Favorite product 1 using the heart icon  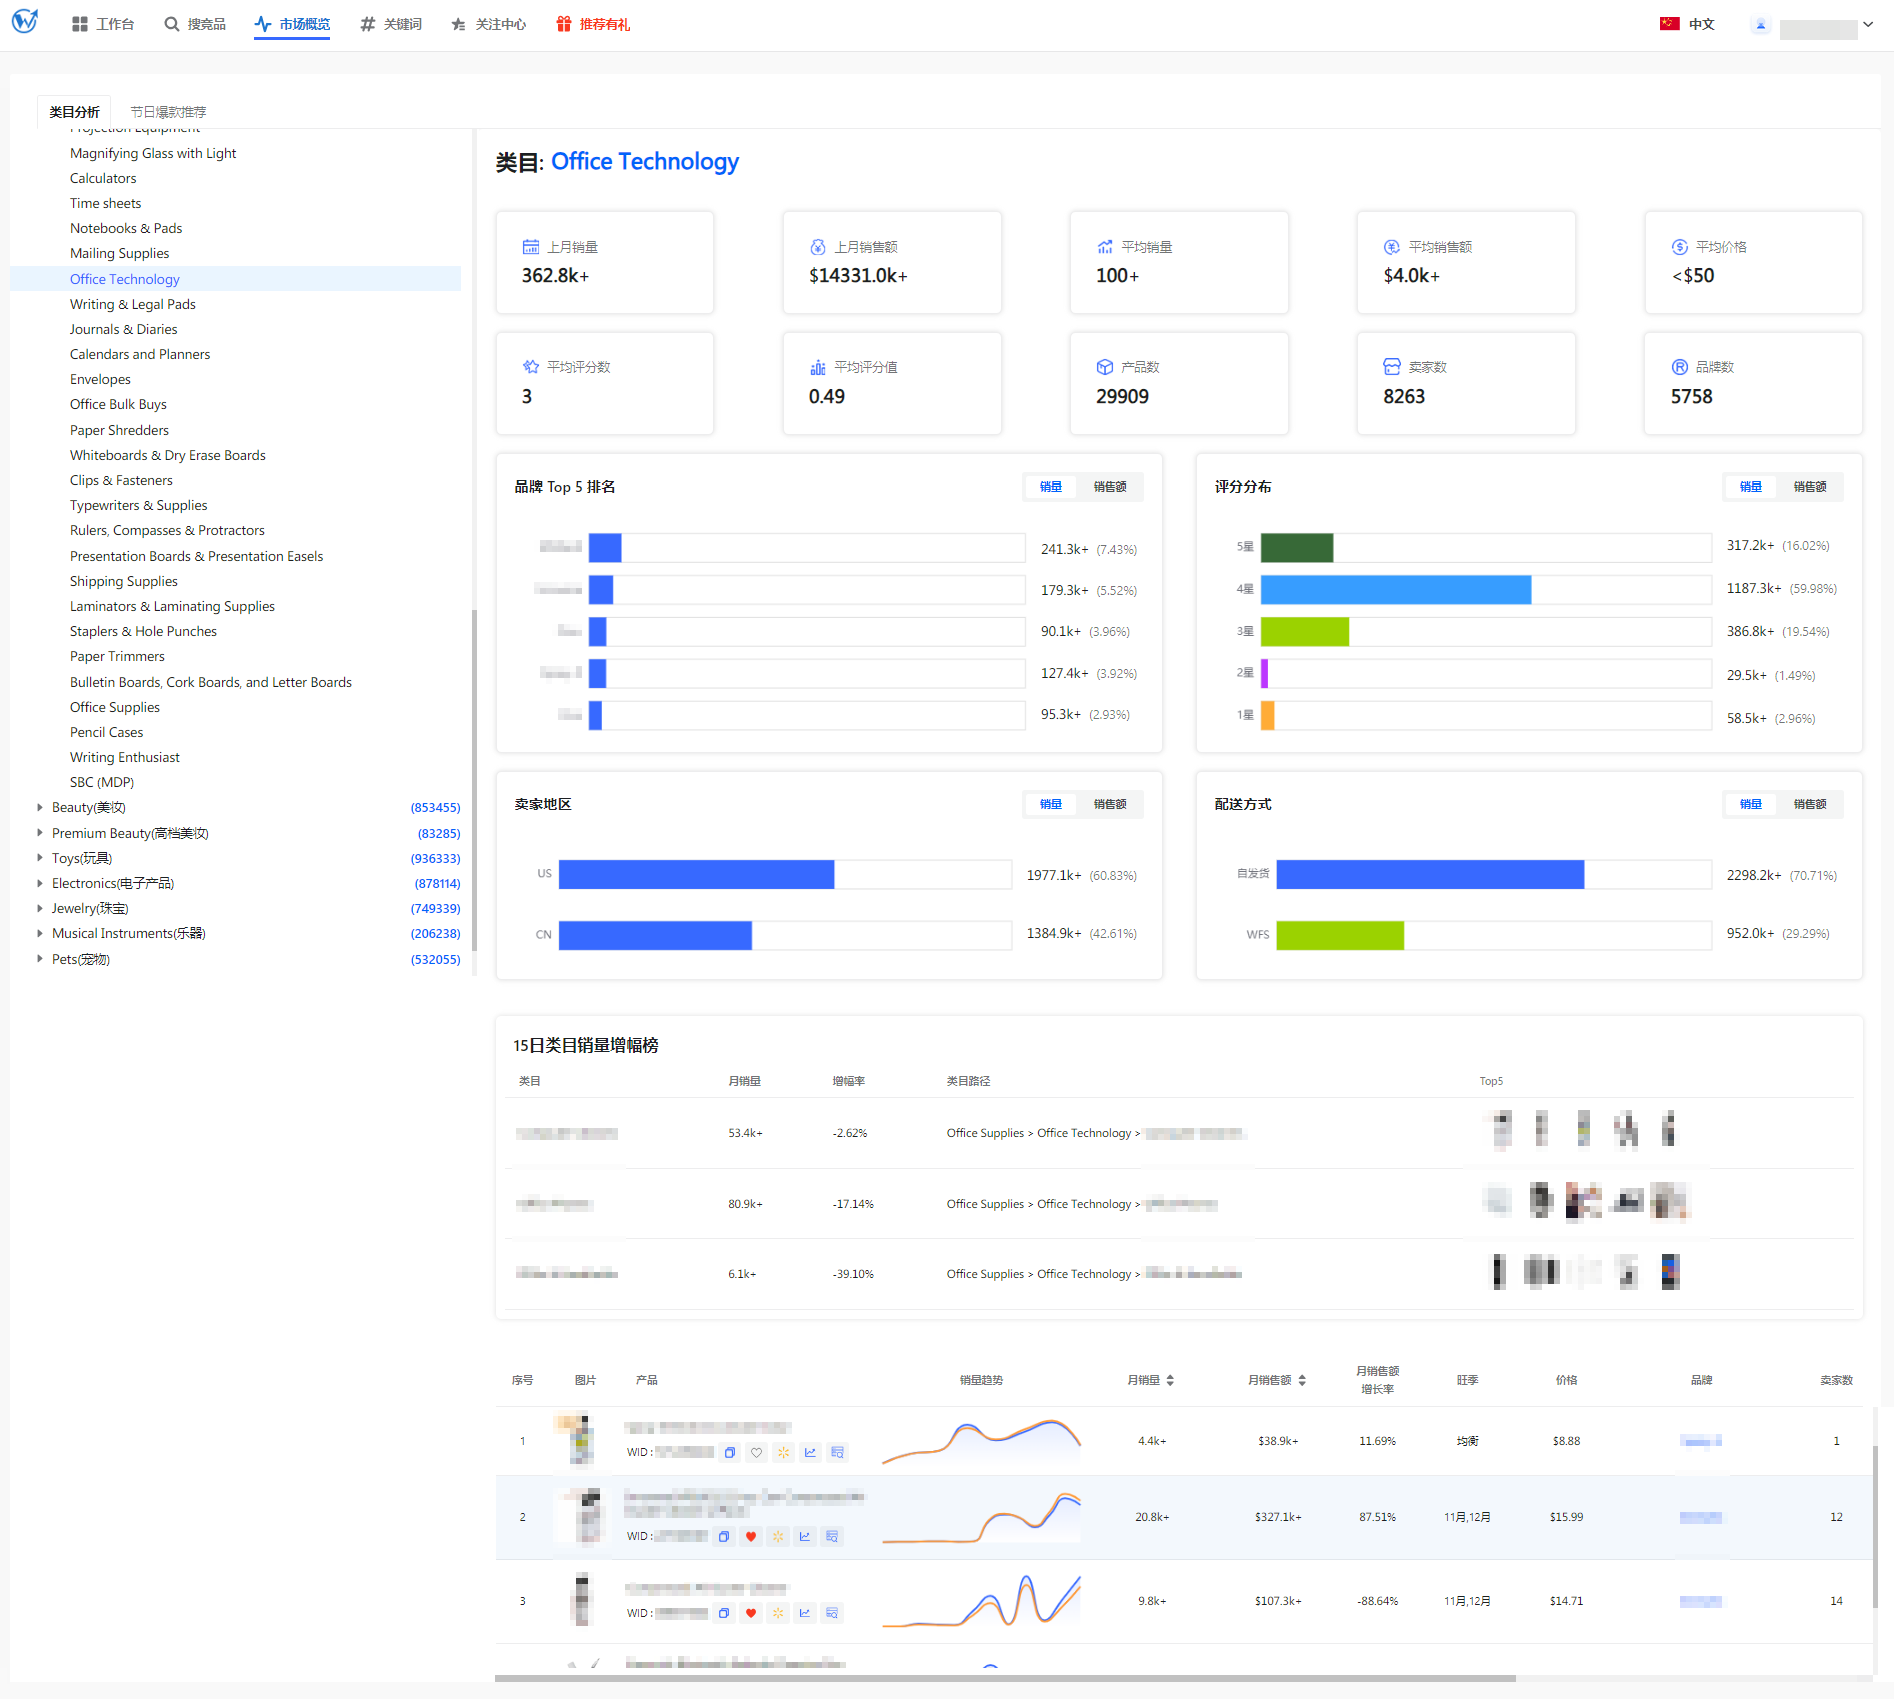pos(757,1453)
